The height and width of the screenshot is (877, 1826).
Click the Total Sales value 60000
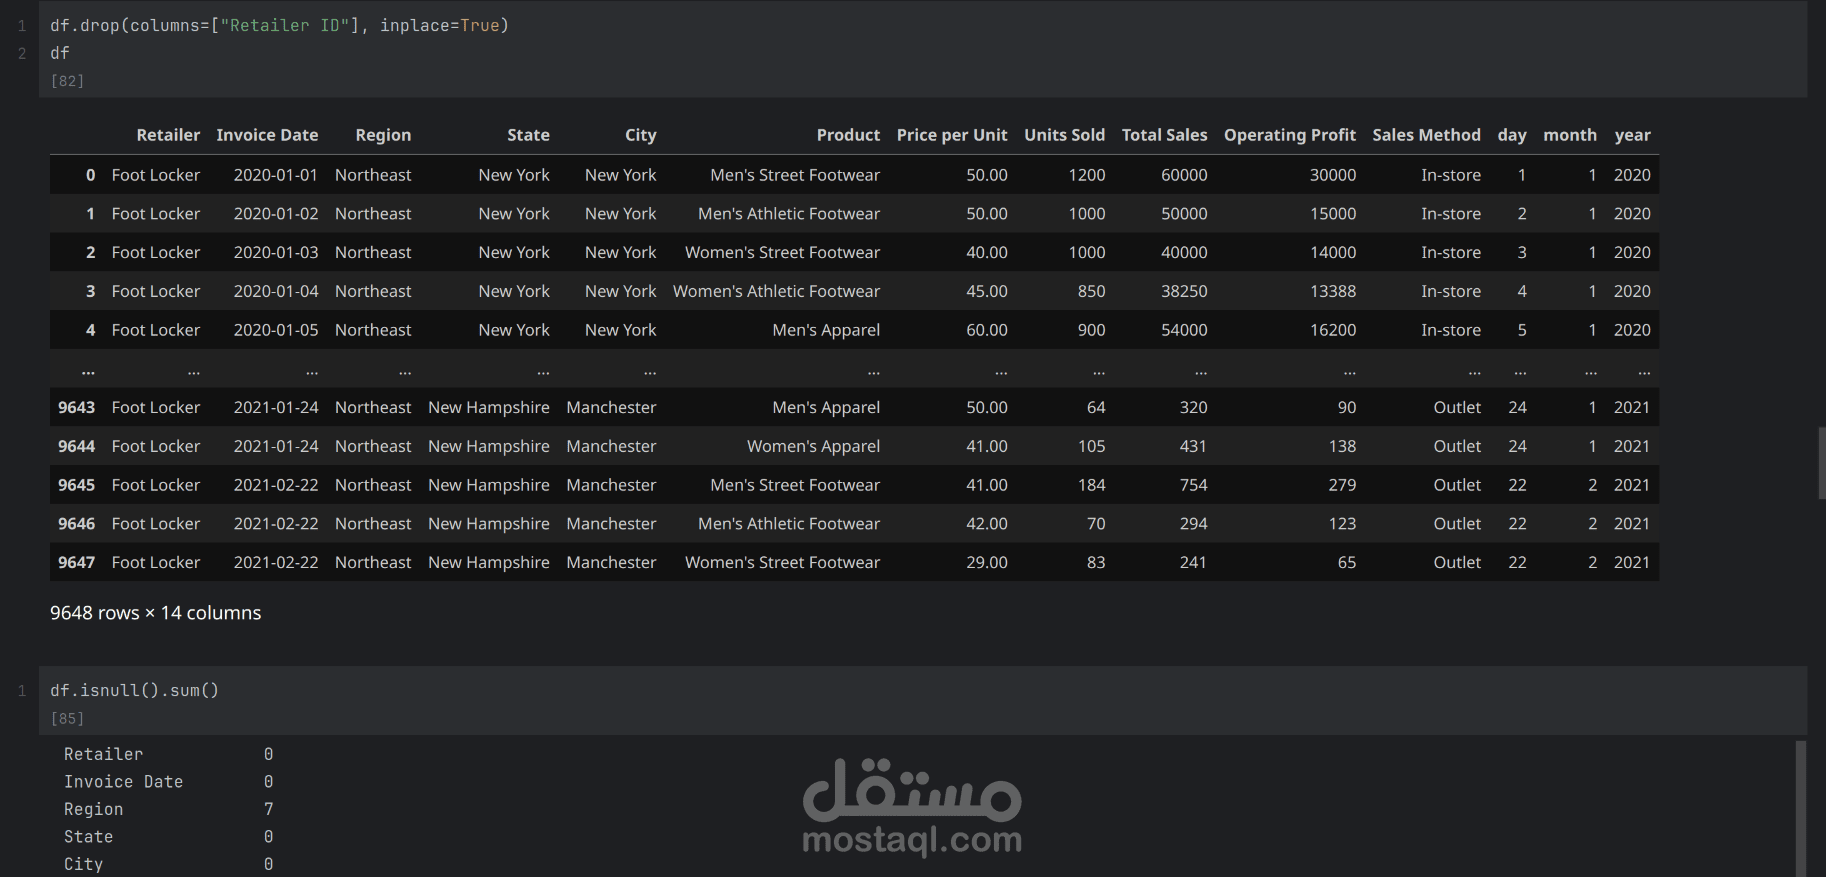click(1184, 175)
